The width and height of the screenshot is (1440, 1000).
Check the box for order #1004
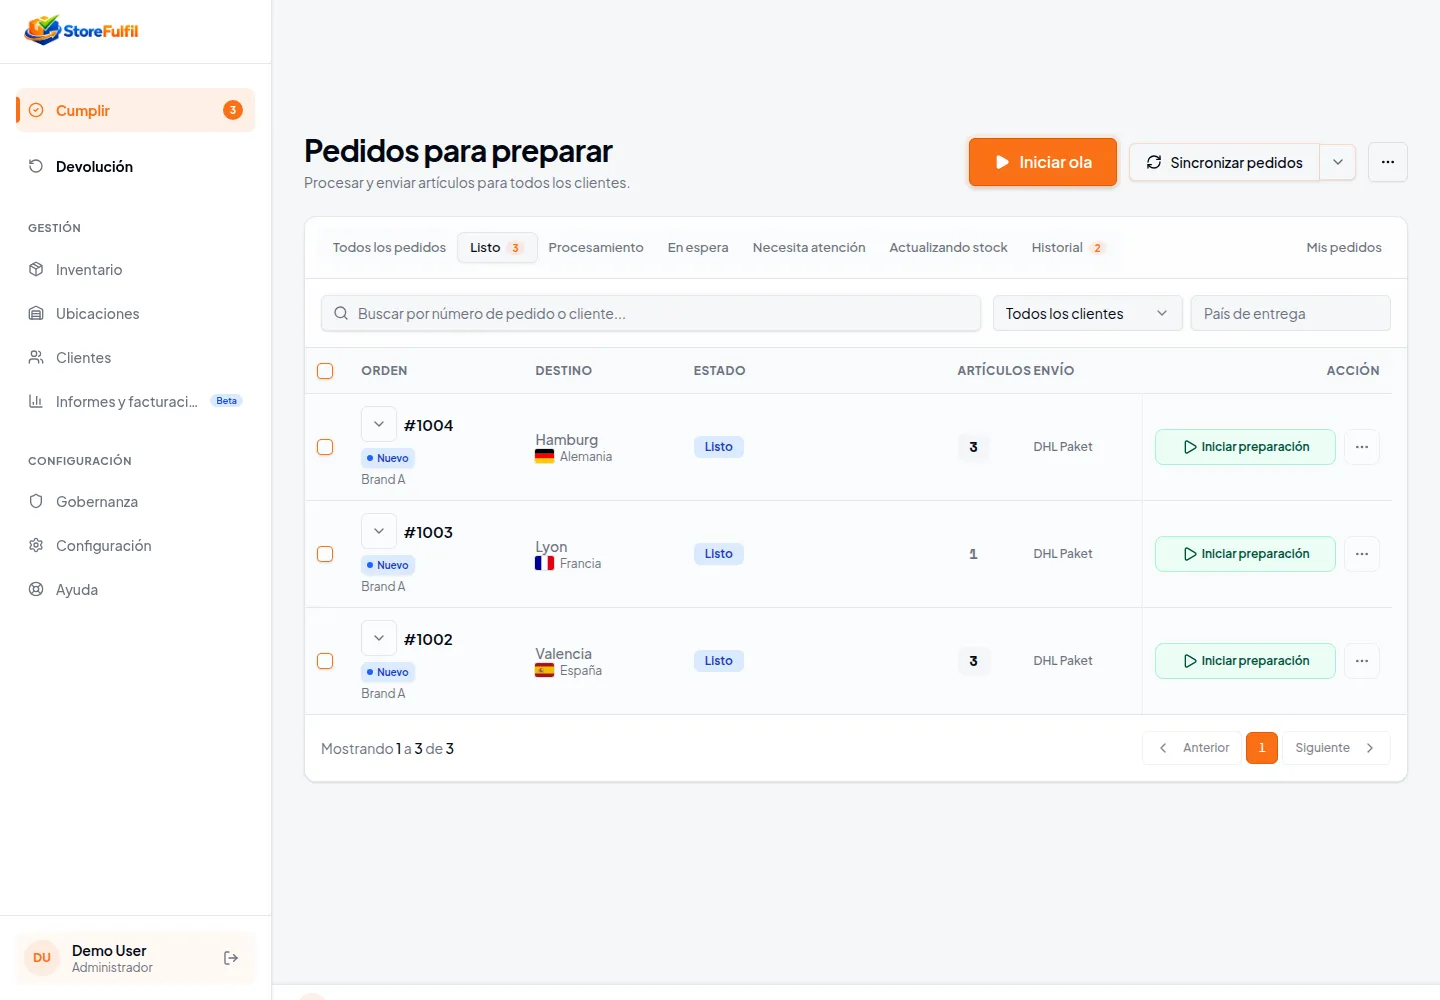pos(325,447)
